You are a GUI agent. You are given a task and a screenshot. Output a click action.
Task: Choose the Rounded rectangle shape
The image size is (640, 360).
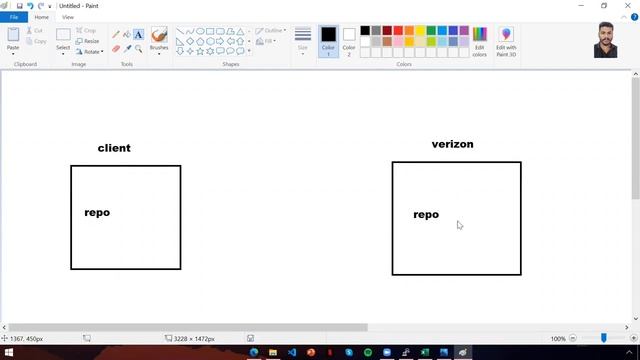[x=220, y=31]
